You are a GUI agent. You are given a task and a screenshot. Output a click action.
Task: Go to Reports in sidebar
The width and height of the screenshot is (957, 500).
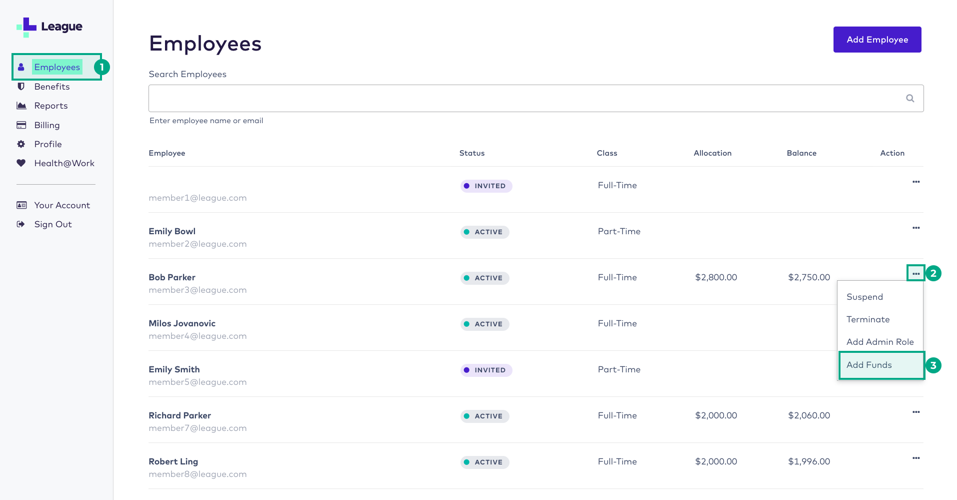pyautogui.click(x=51, y=106)
